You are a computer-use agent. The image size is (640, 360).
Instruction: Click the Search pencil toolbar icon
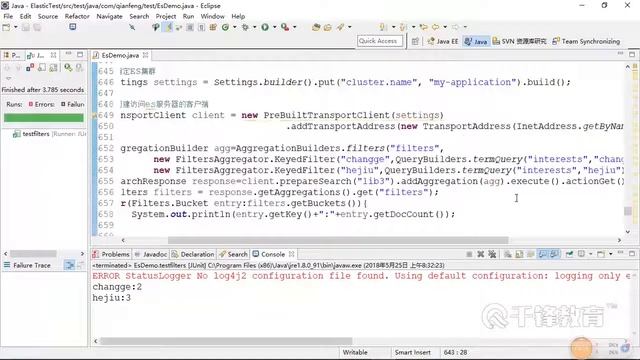pos(340,27)
